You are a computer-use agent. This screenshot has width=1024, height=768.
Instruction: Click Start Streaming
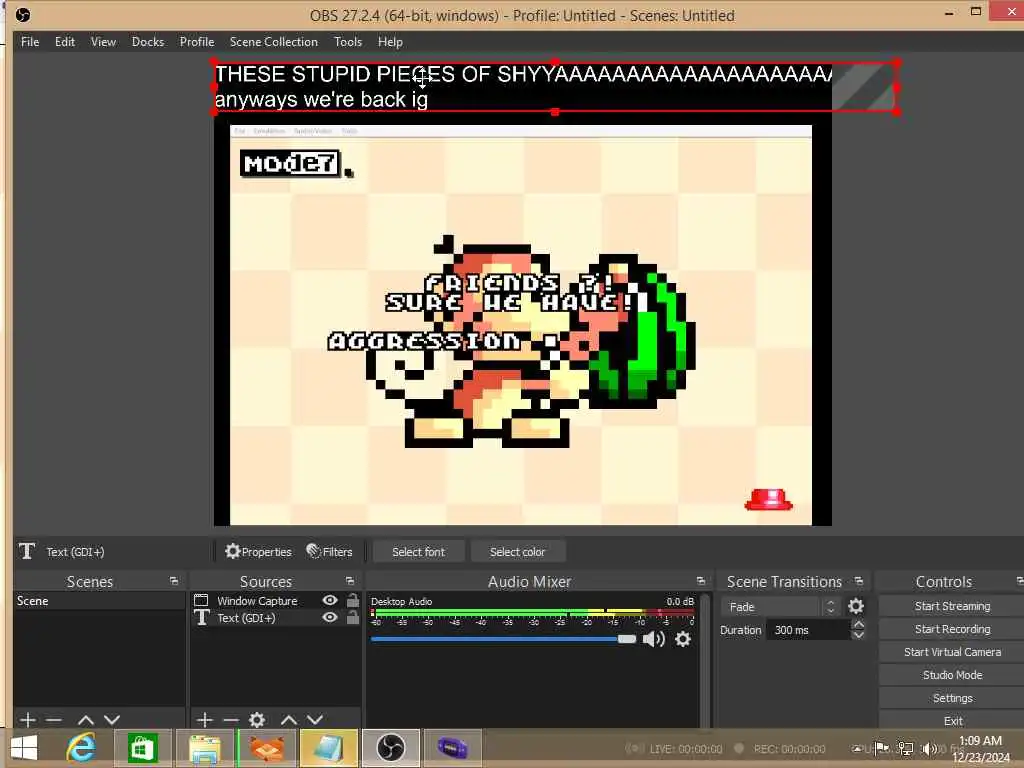coord(952,606)
